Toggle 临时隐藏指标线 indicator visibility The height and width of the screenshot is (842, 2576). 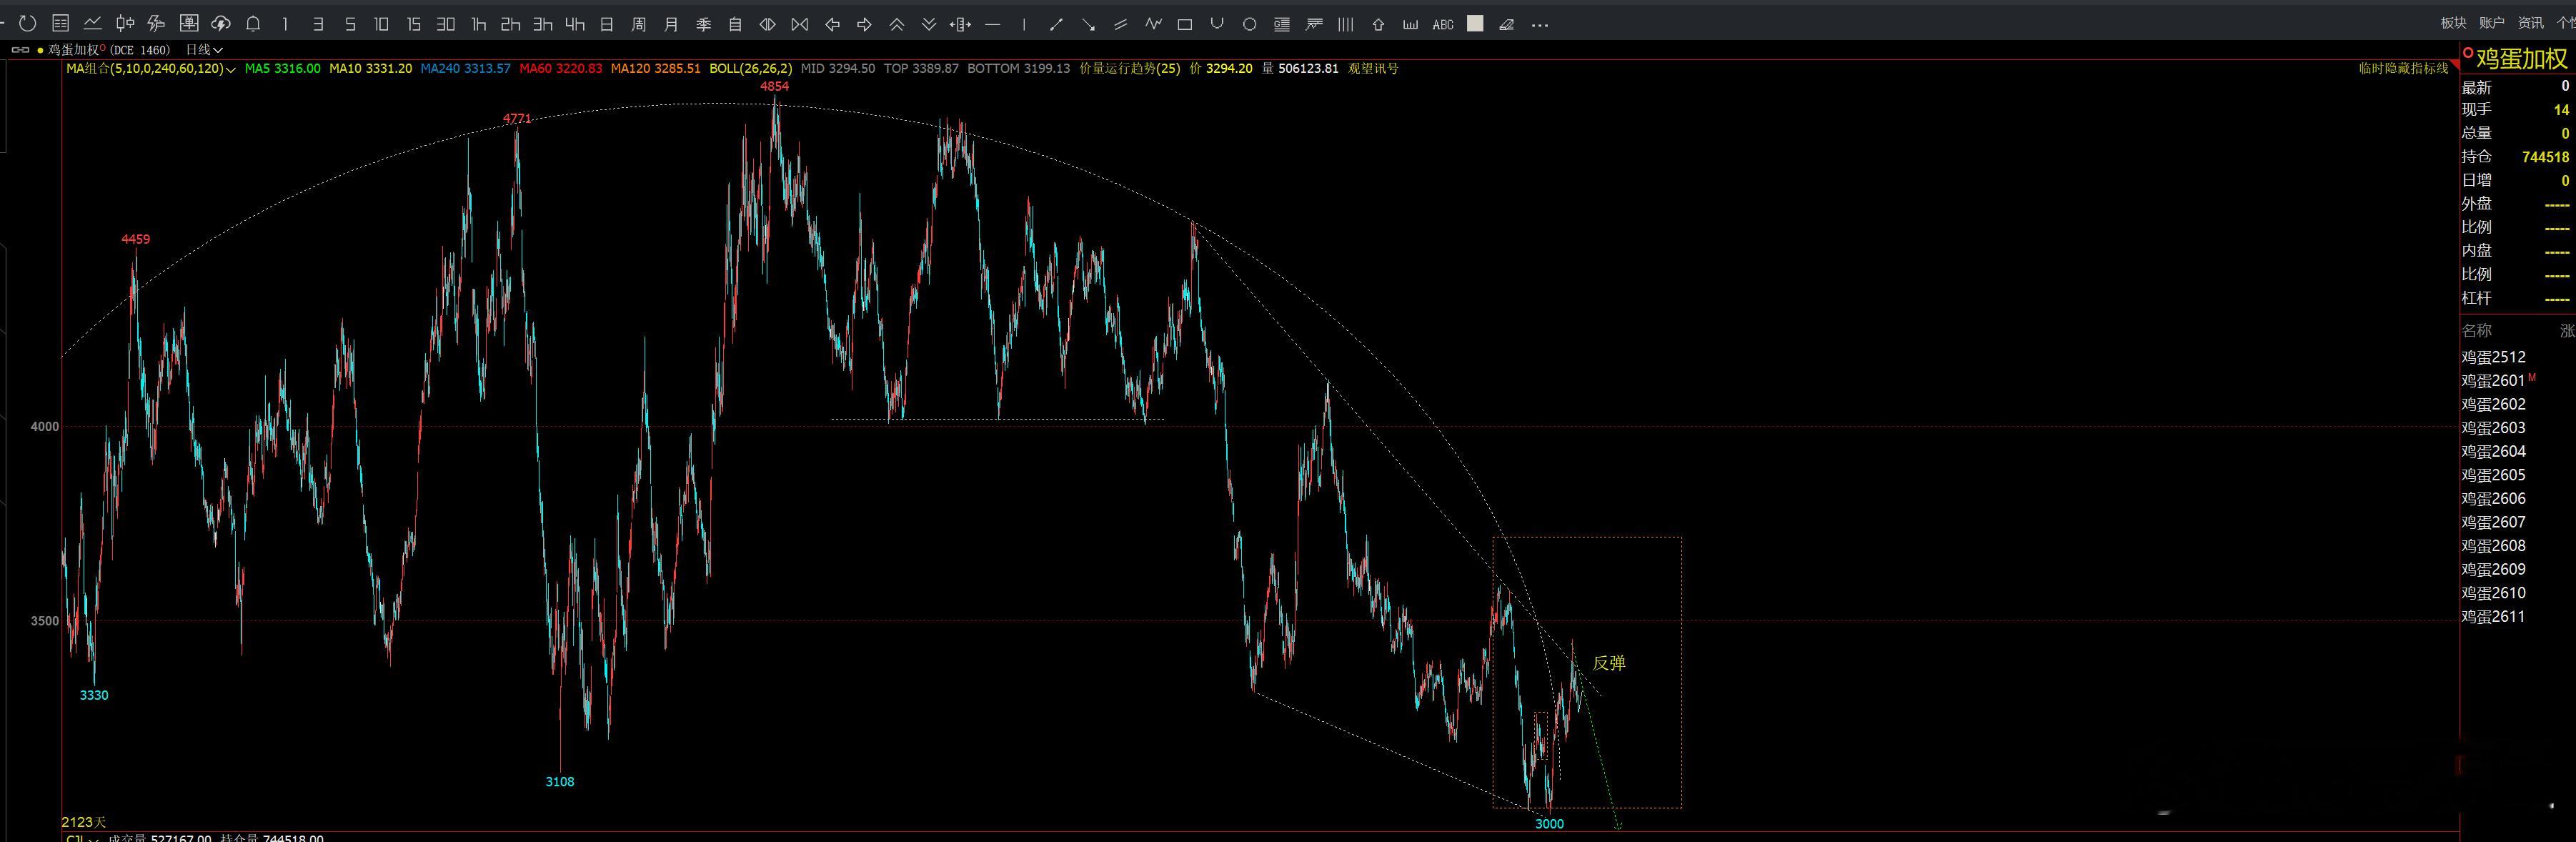pos(2403,68)
